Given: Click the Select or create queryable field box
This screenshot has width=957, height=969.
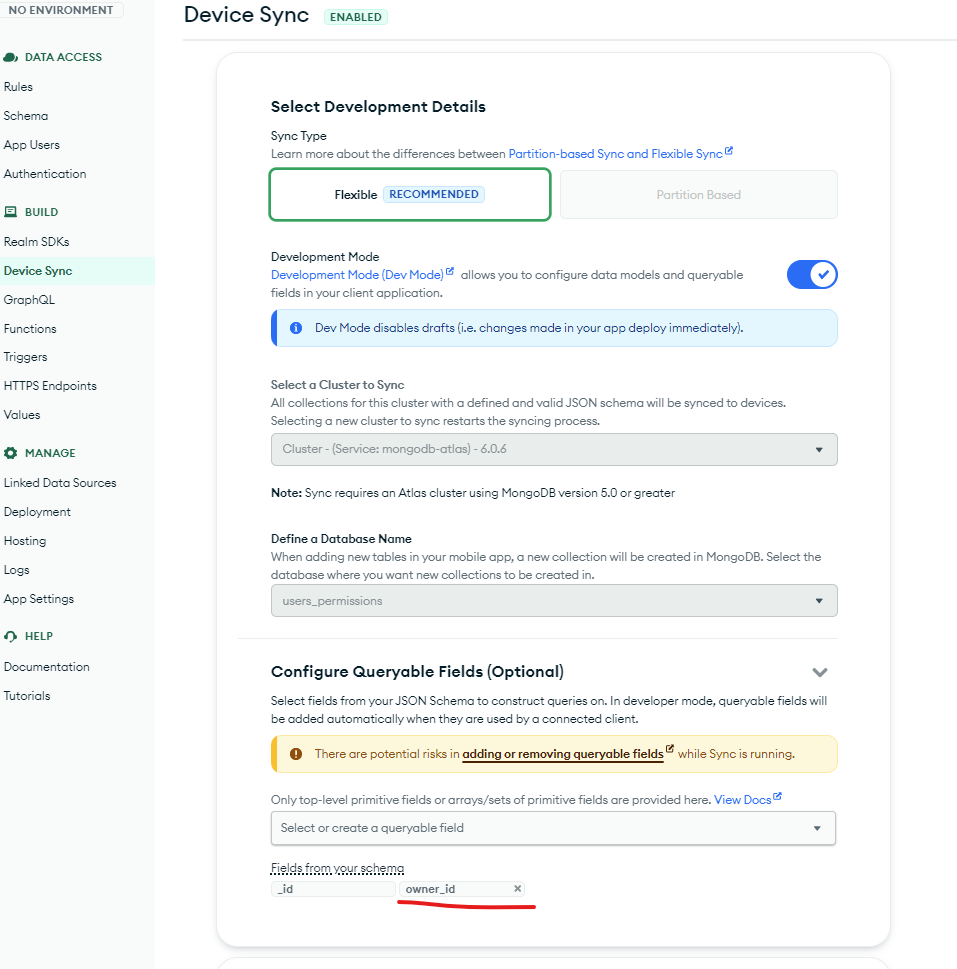Looking at the screenshot, I should pos(553,828).
